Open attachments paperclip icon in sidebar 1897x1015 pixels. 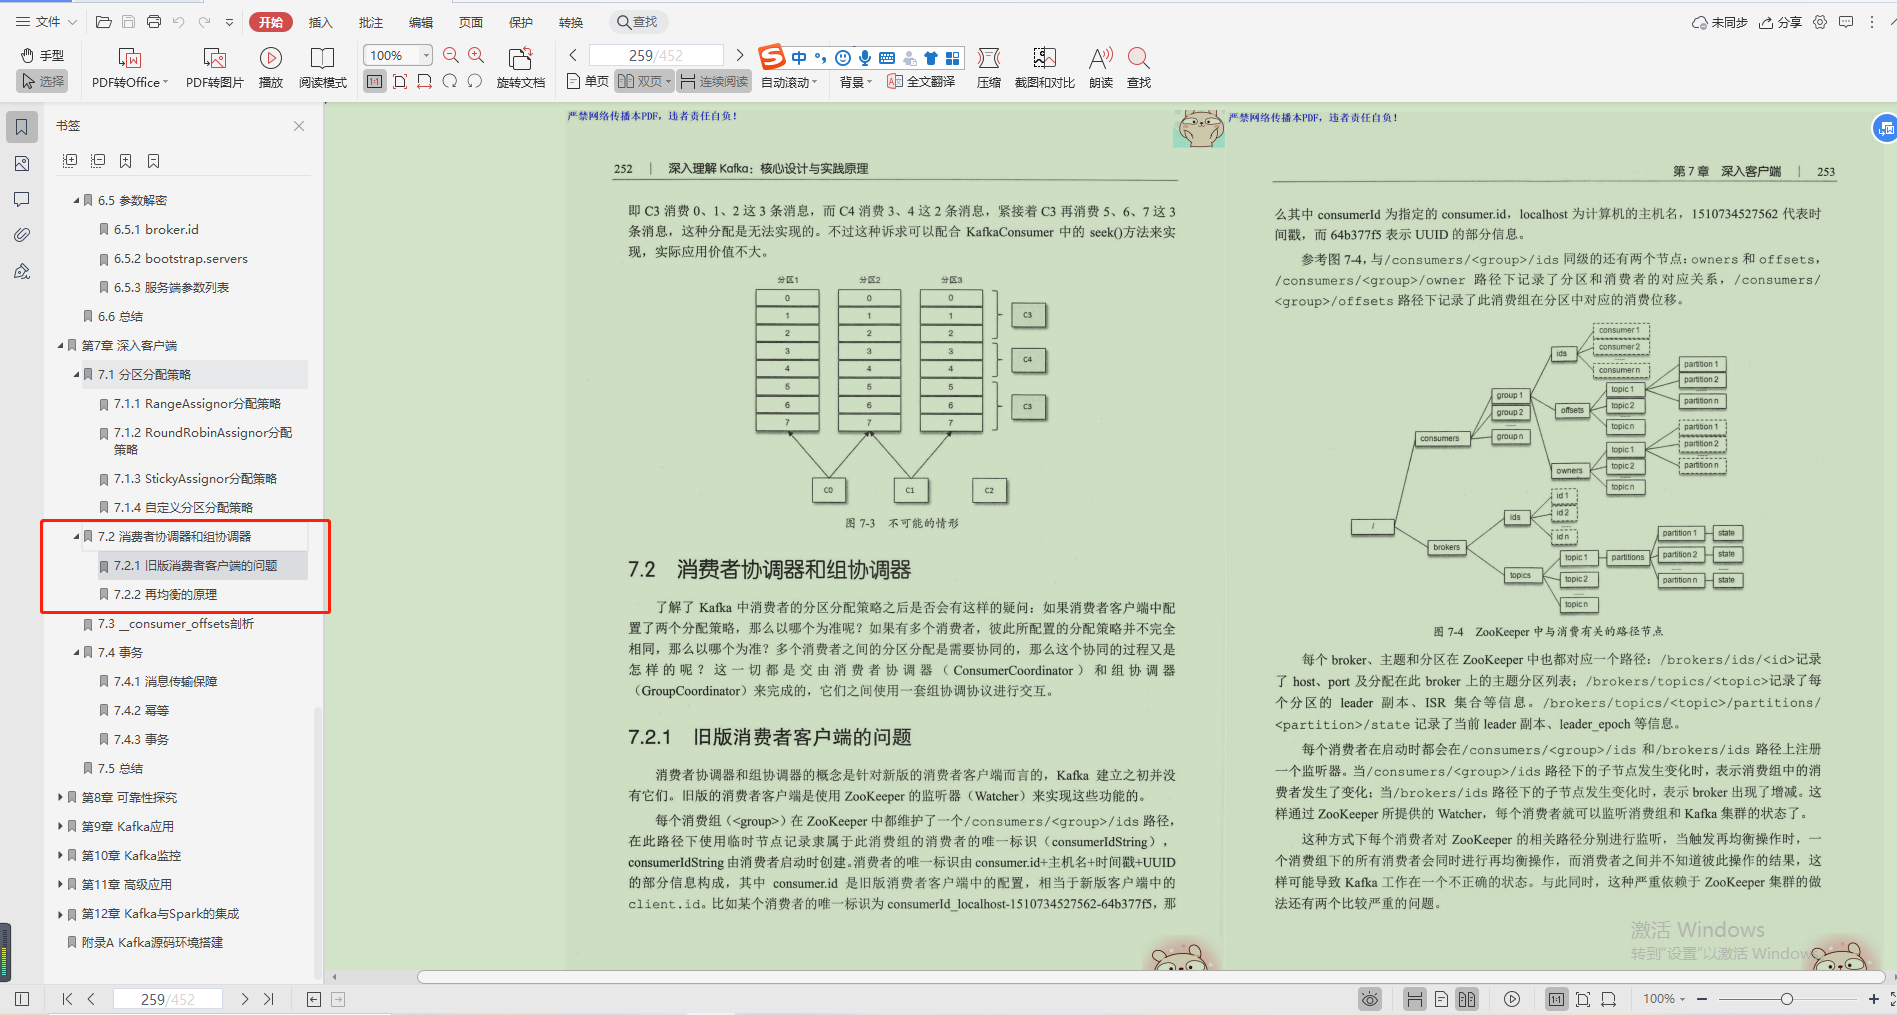point(22,235)
